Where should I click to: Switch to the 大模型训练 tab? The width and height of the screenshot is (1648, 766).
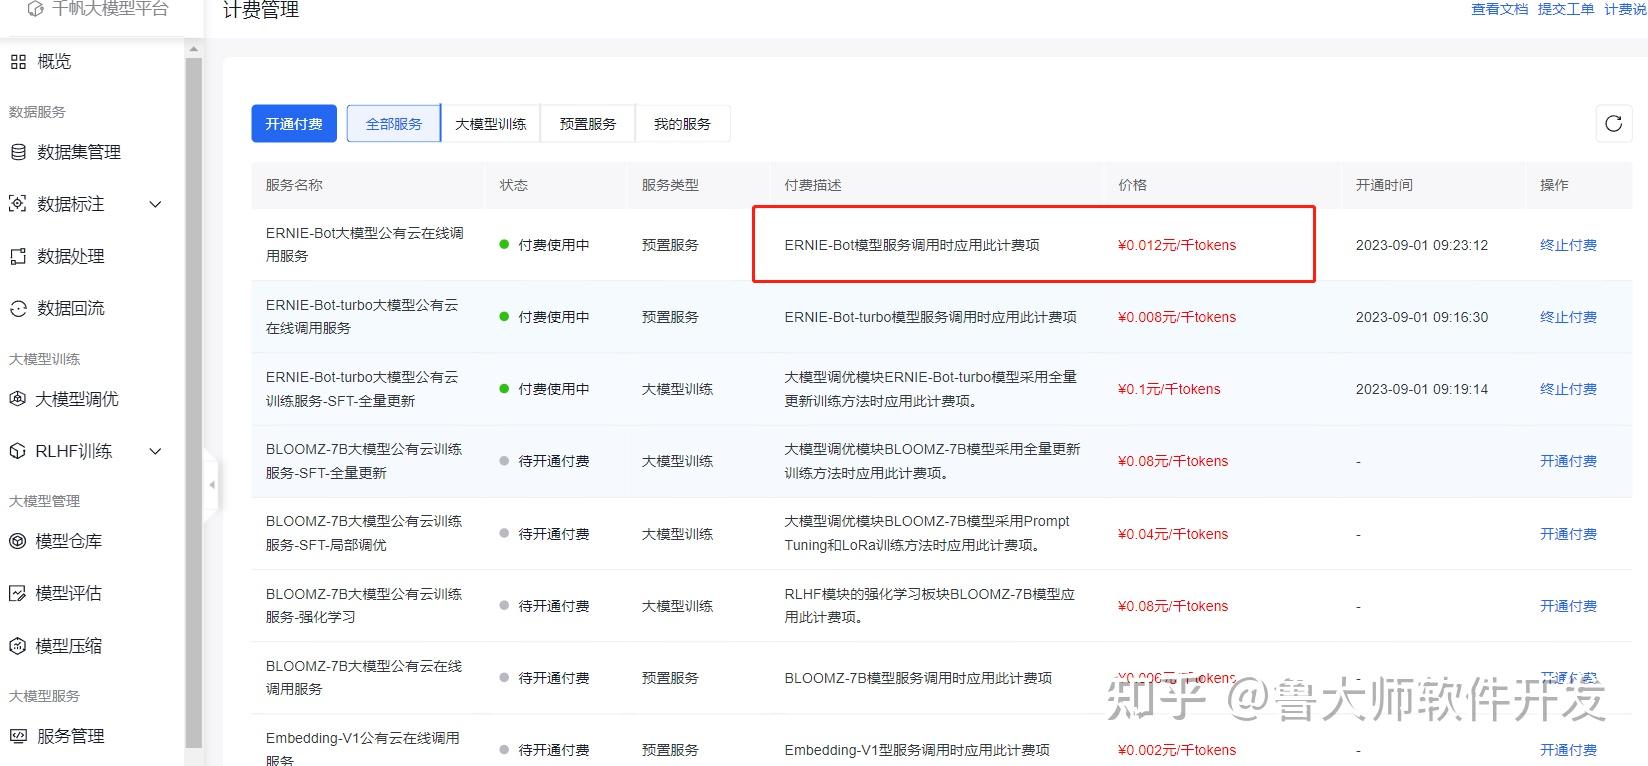[490, 124]
